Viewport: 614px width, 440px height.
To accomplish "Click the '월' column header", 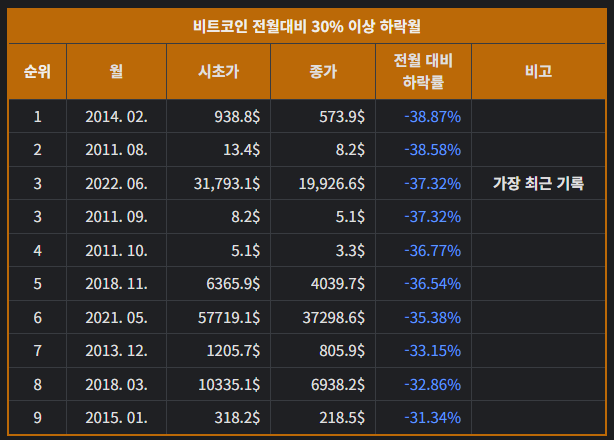I will [116, 71].
